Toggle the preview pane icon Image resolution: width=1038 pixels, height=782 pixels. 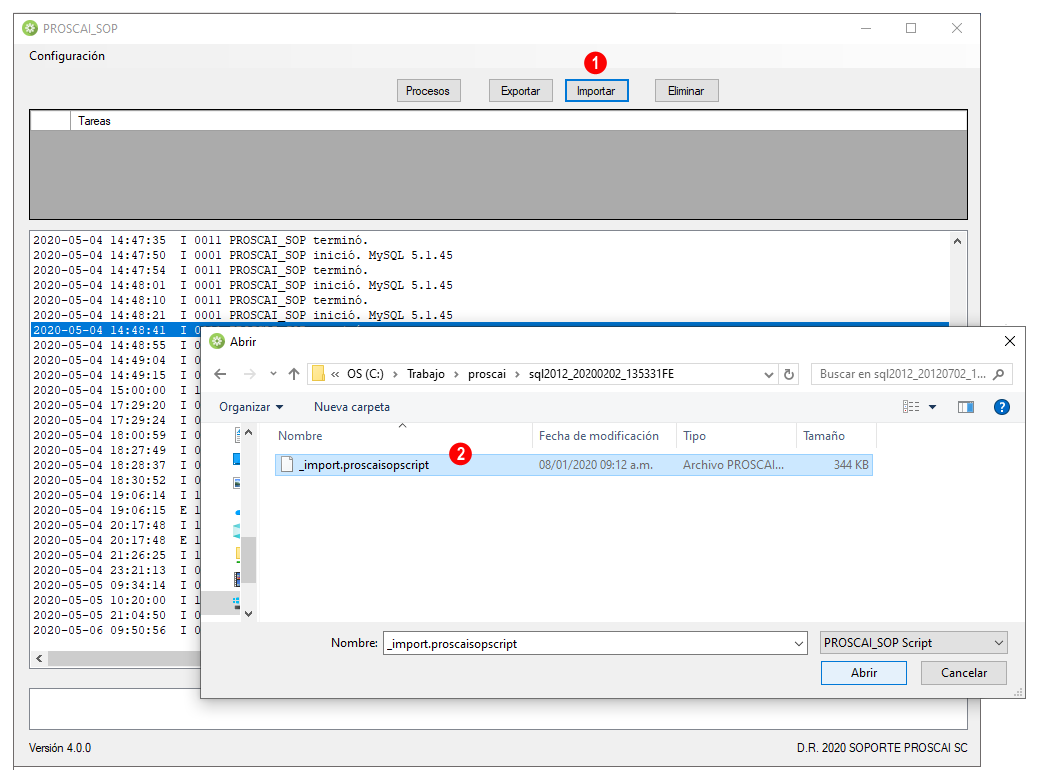pyautogui.click(x=966, y=407)
